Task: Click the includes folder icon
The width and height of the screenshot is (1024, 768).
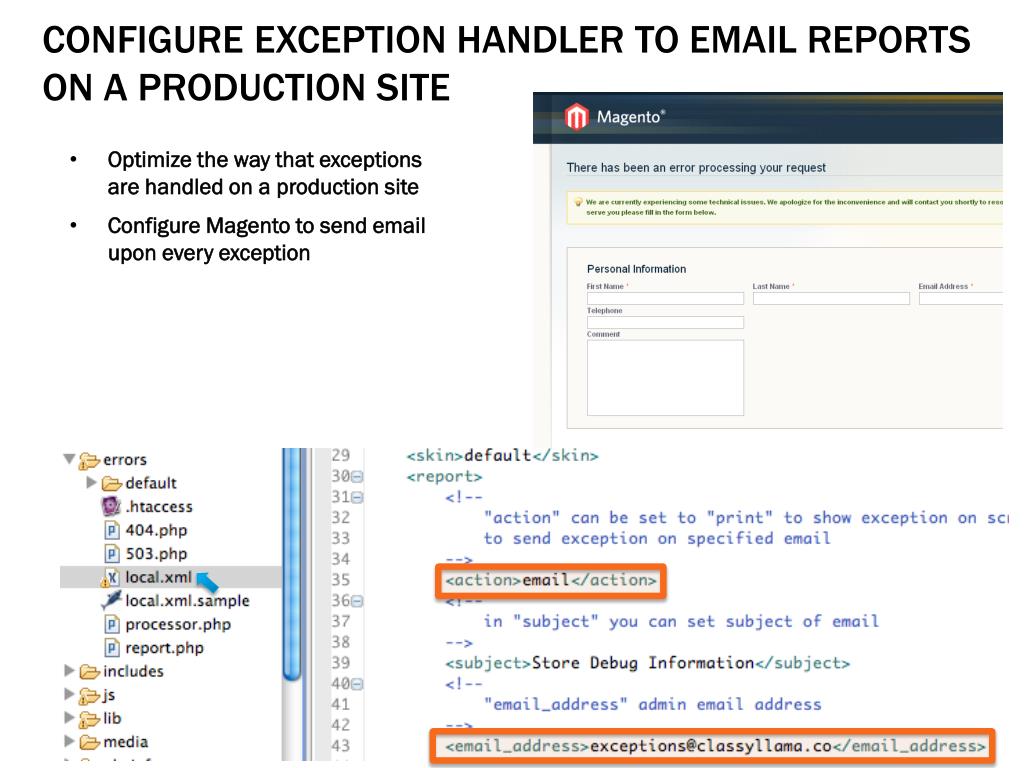Action: pyautogui.click(x=89, y=671)
